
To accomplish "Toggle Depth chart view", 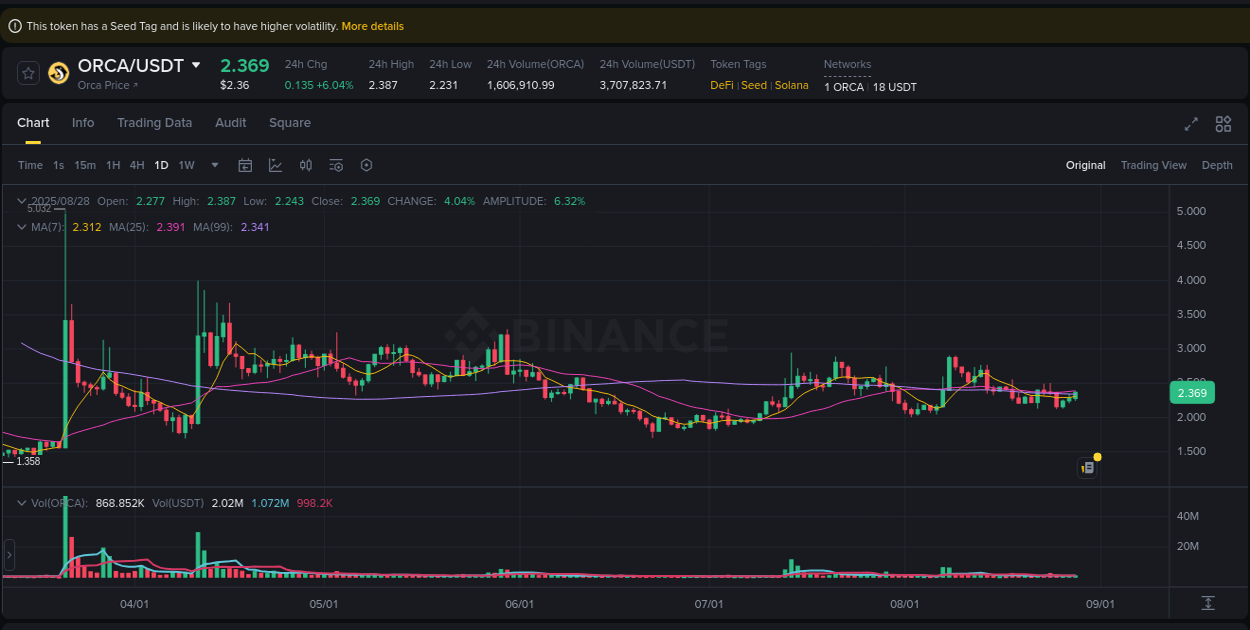I will click(x=1217, y=165).
